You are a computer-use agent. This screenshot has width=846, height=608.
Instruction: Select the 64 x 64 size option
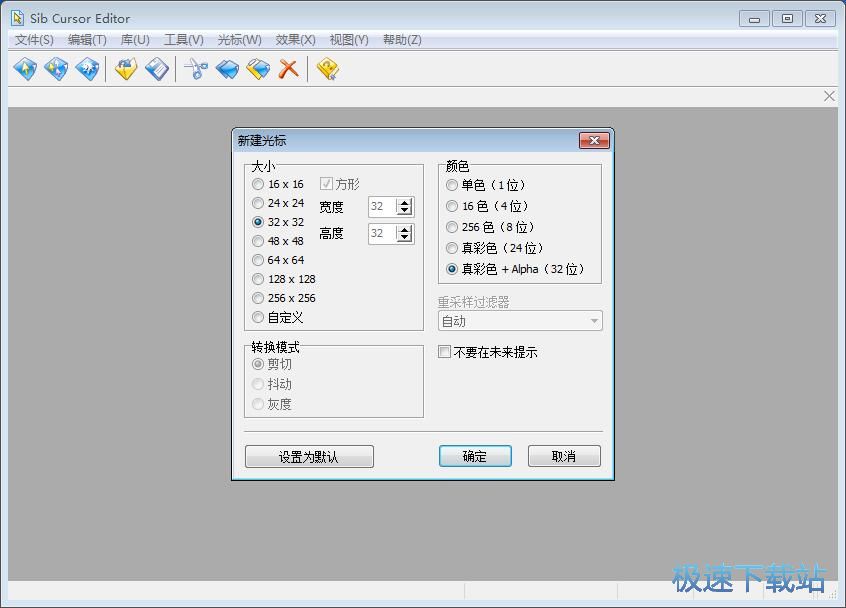click(258, 260)
